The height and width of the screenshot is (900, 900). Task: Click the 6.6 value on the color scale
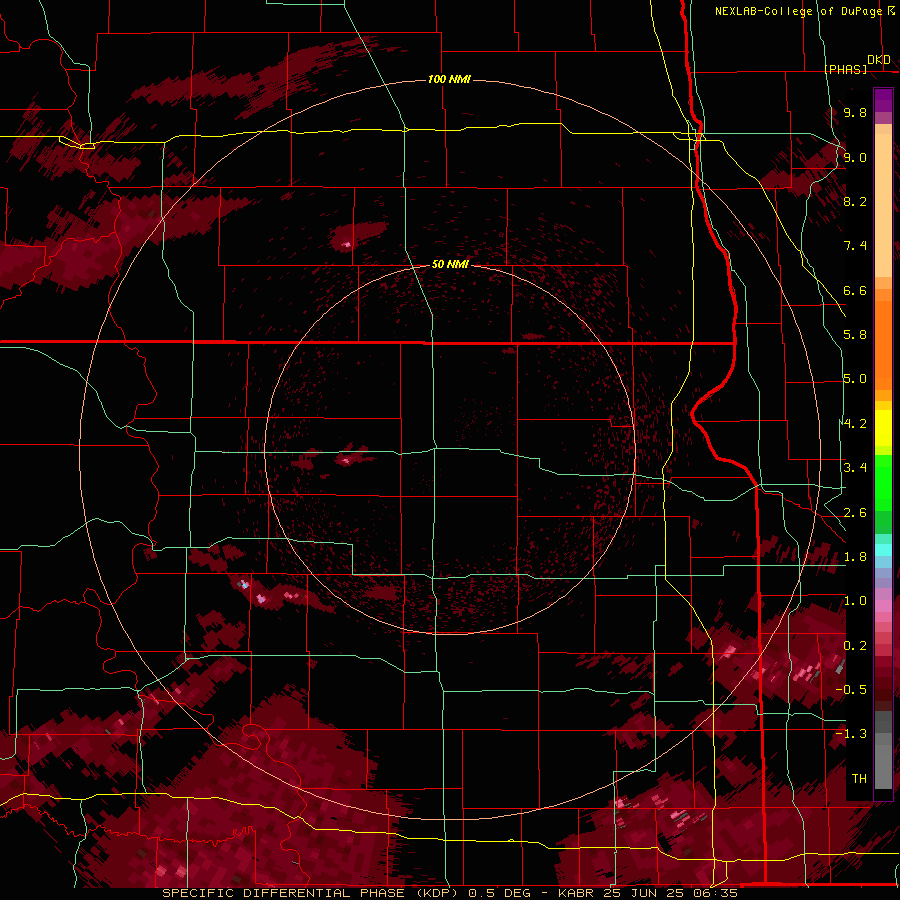855,290
